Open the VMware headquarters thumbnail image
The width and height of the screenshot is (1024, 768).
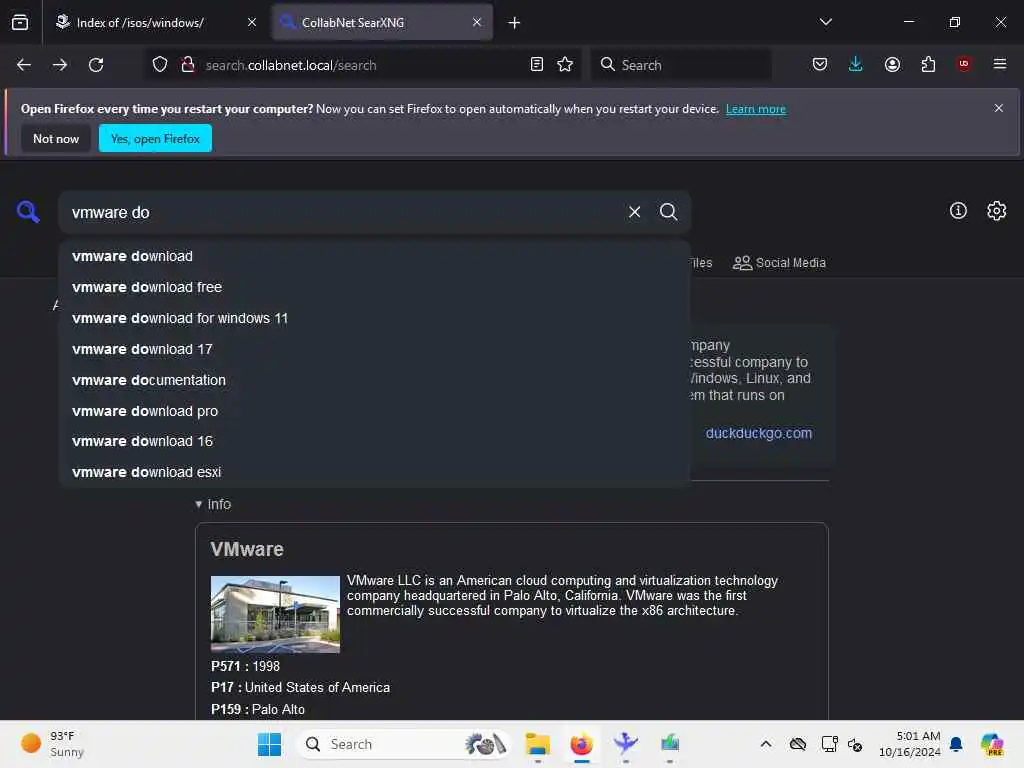click(x=275, y=614)
